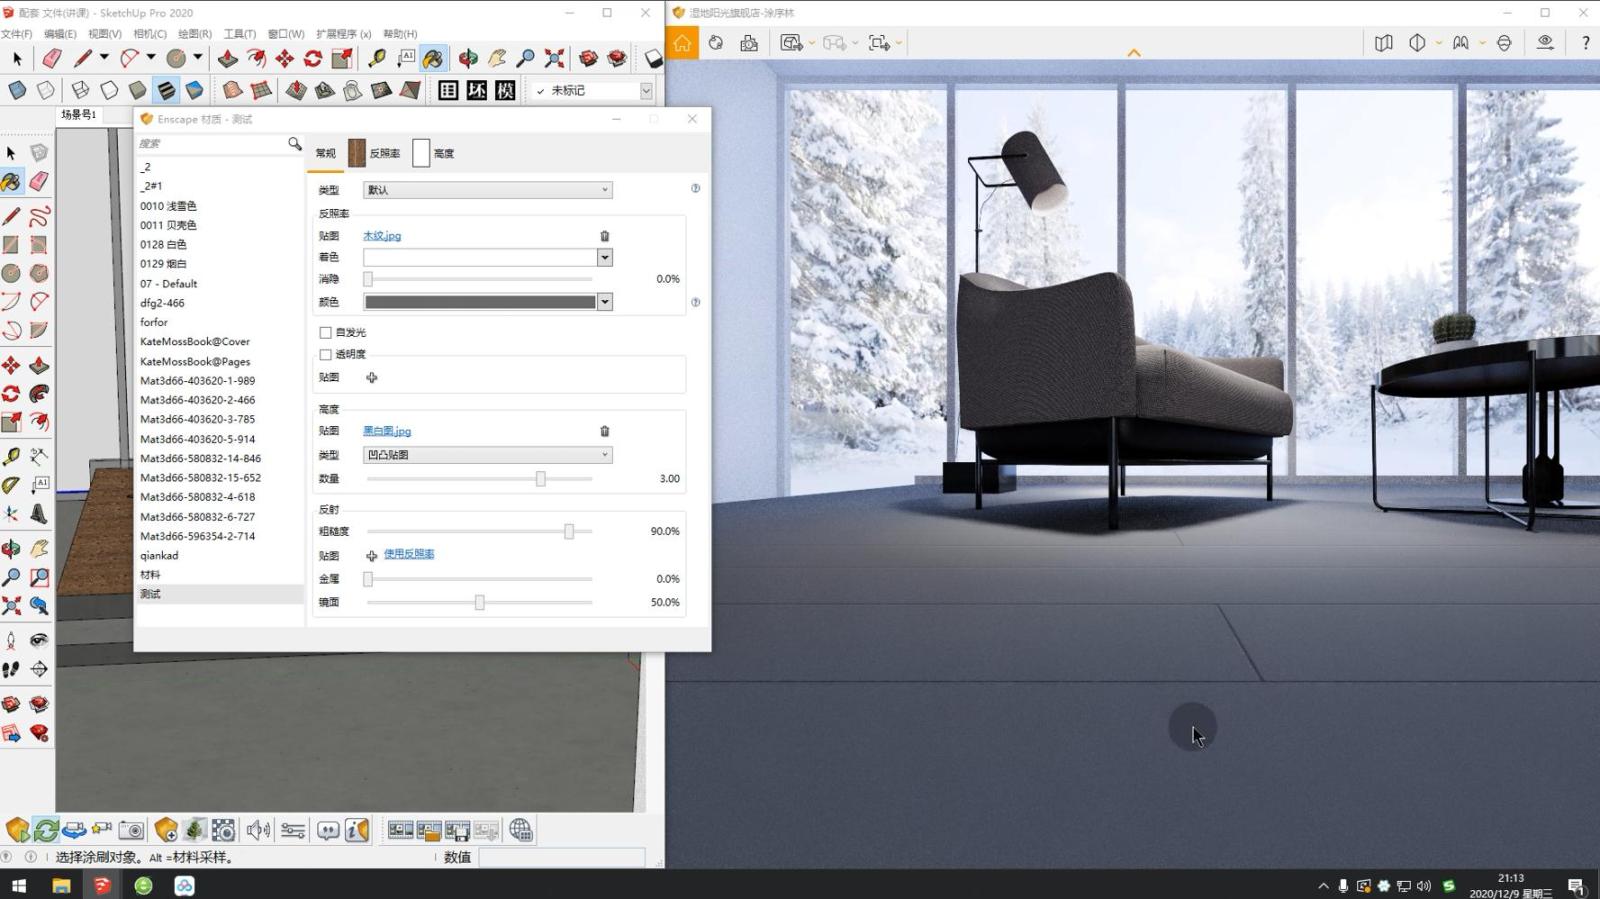Open Enscape screenshot camera icon
The image size is (1600, 899).
coord(131,830)
